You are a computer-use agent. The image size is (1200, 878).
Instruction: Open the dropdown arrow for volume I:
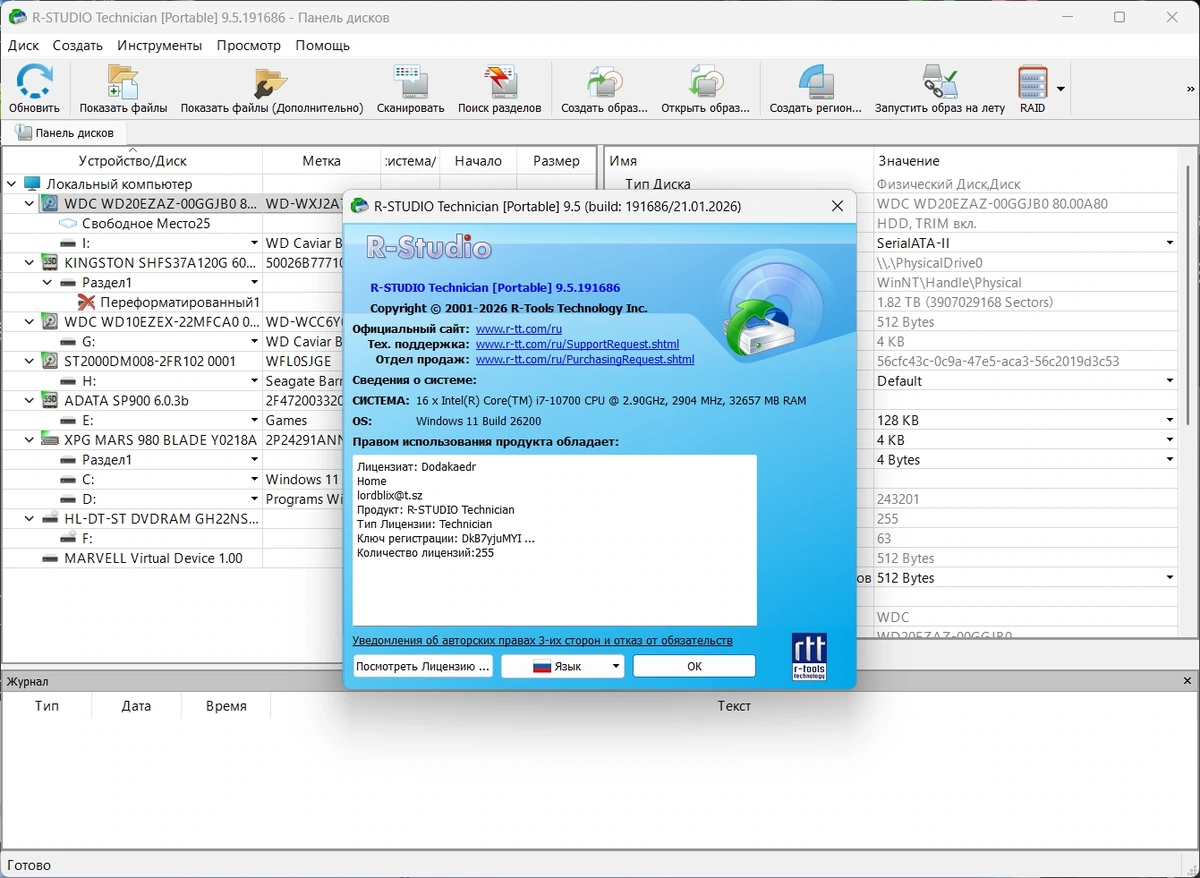pos(254,243)
